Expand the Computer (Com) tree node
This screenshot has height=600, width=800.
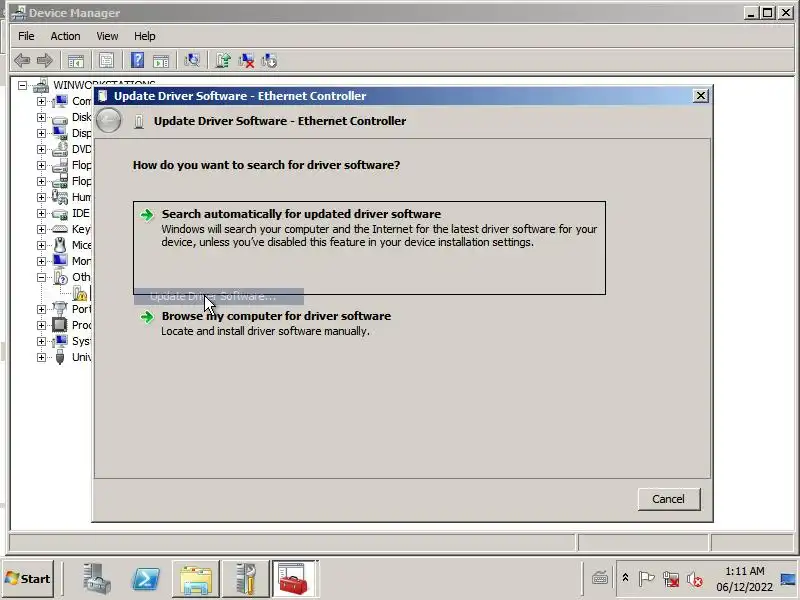click(41, 101)
